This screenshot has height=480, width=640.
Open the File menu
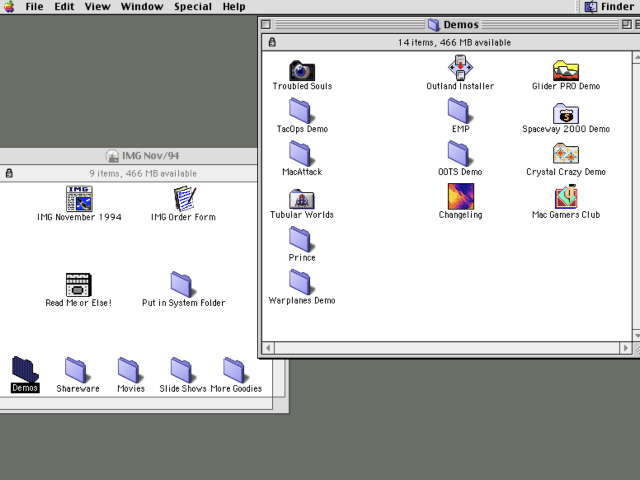click(x=34, y=7)
